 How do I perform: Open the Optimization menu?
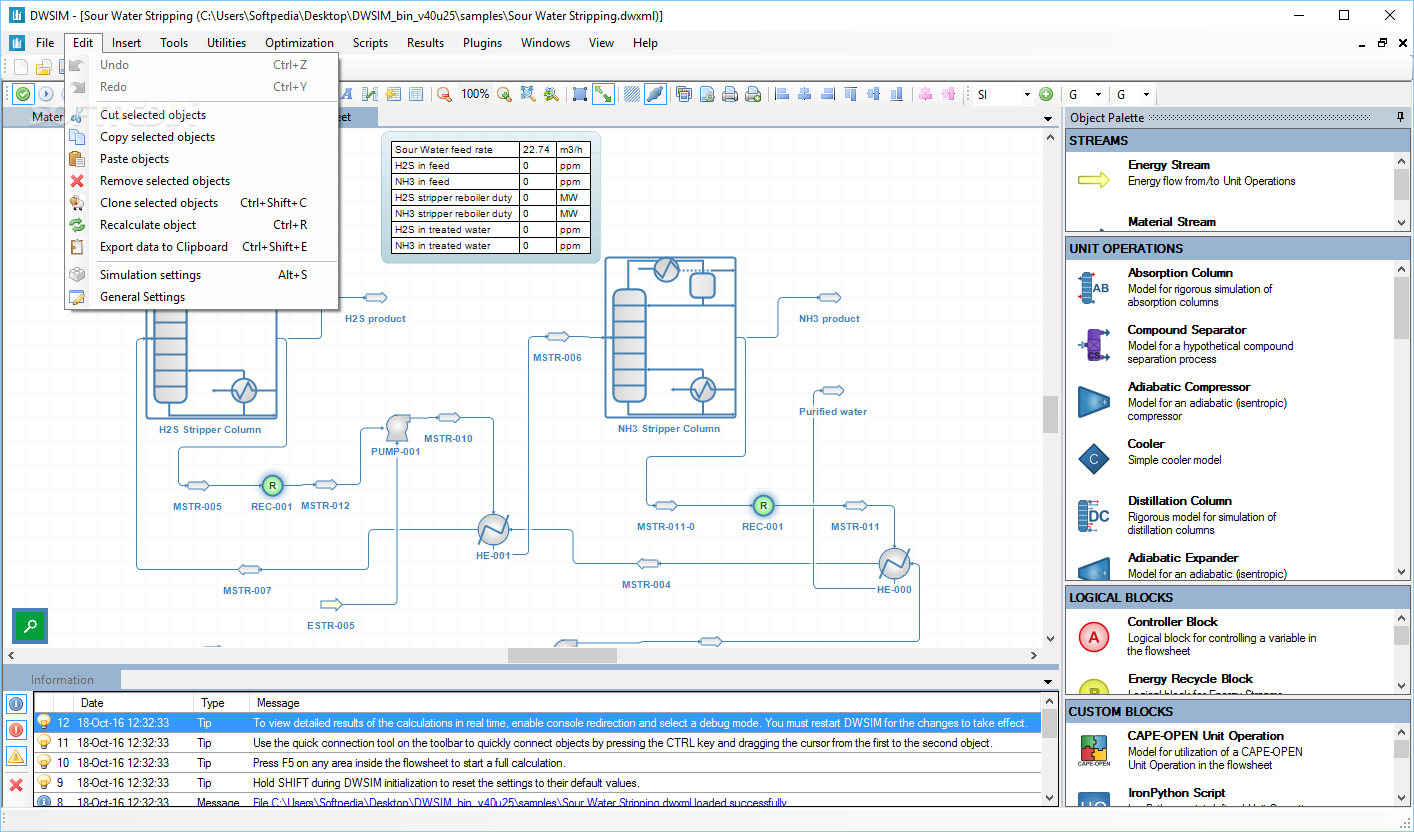pyautogui.click(x=299, y=43)
